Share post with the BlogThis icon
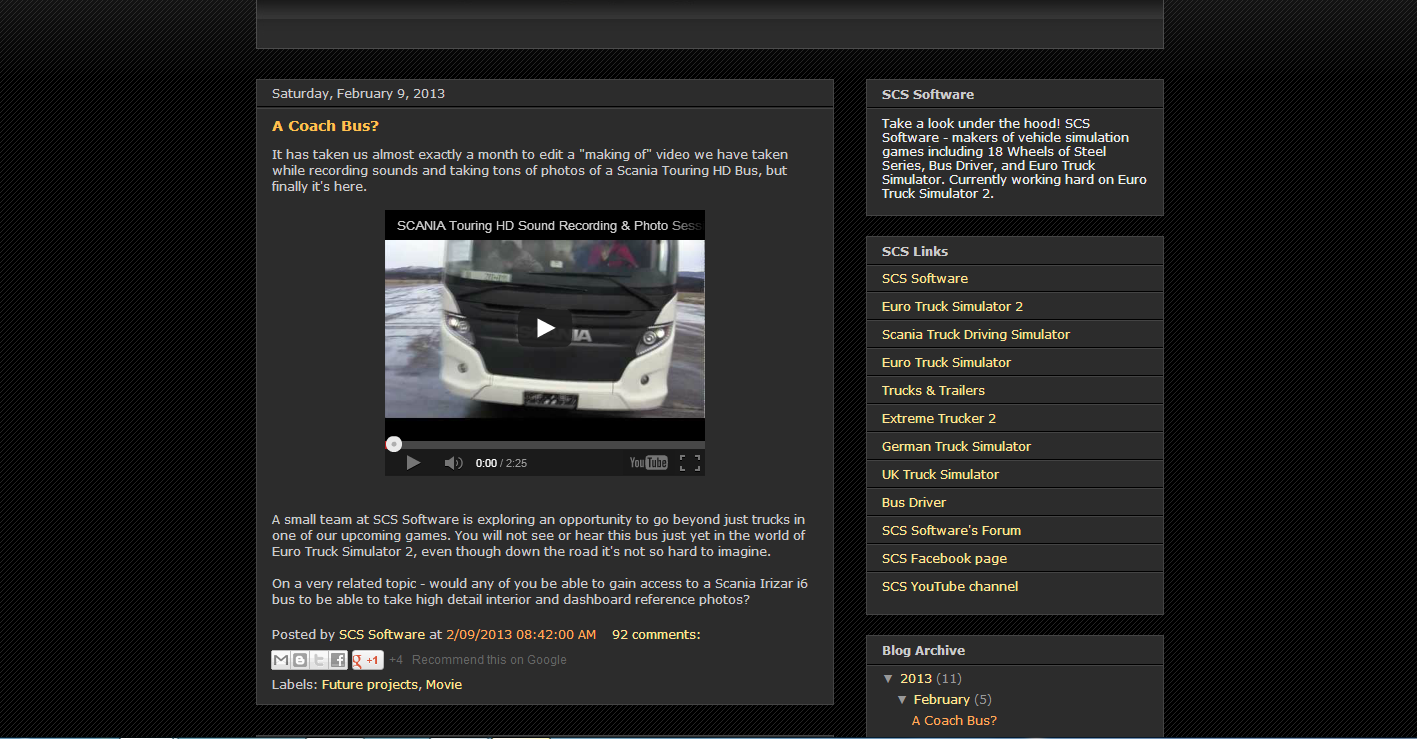The image size is (1417, 739). pyautogui.click(x=300, y=660)
